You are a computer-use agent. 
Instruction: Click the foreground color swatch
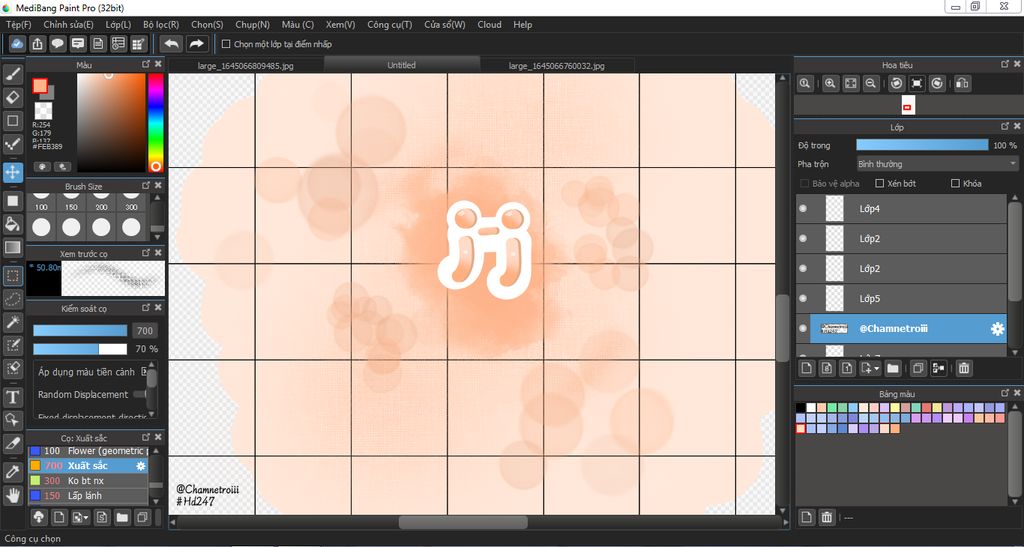click(40, 86)
